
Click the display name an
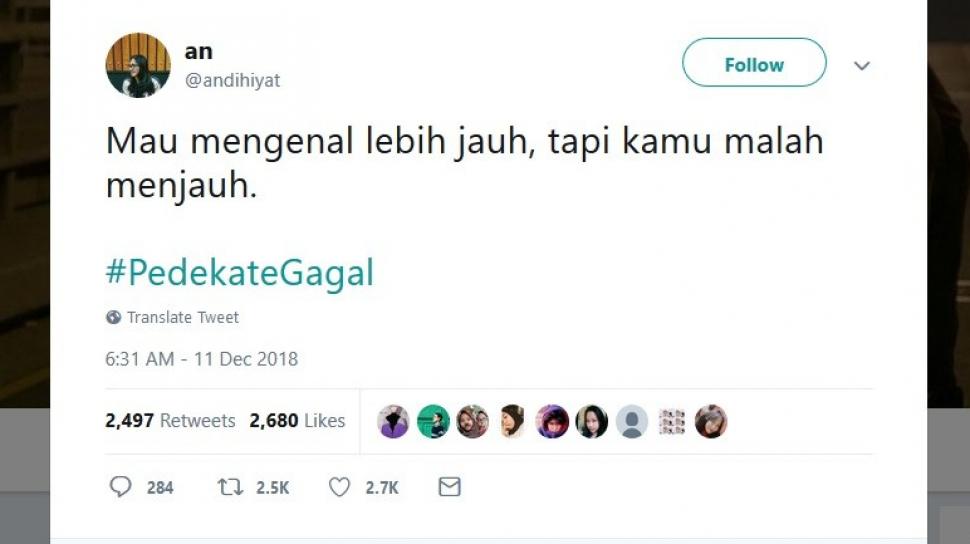[199, 51]
